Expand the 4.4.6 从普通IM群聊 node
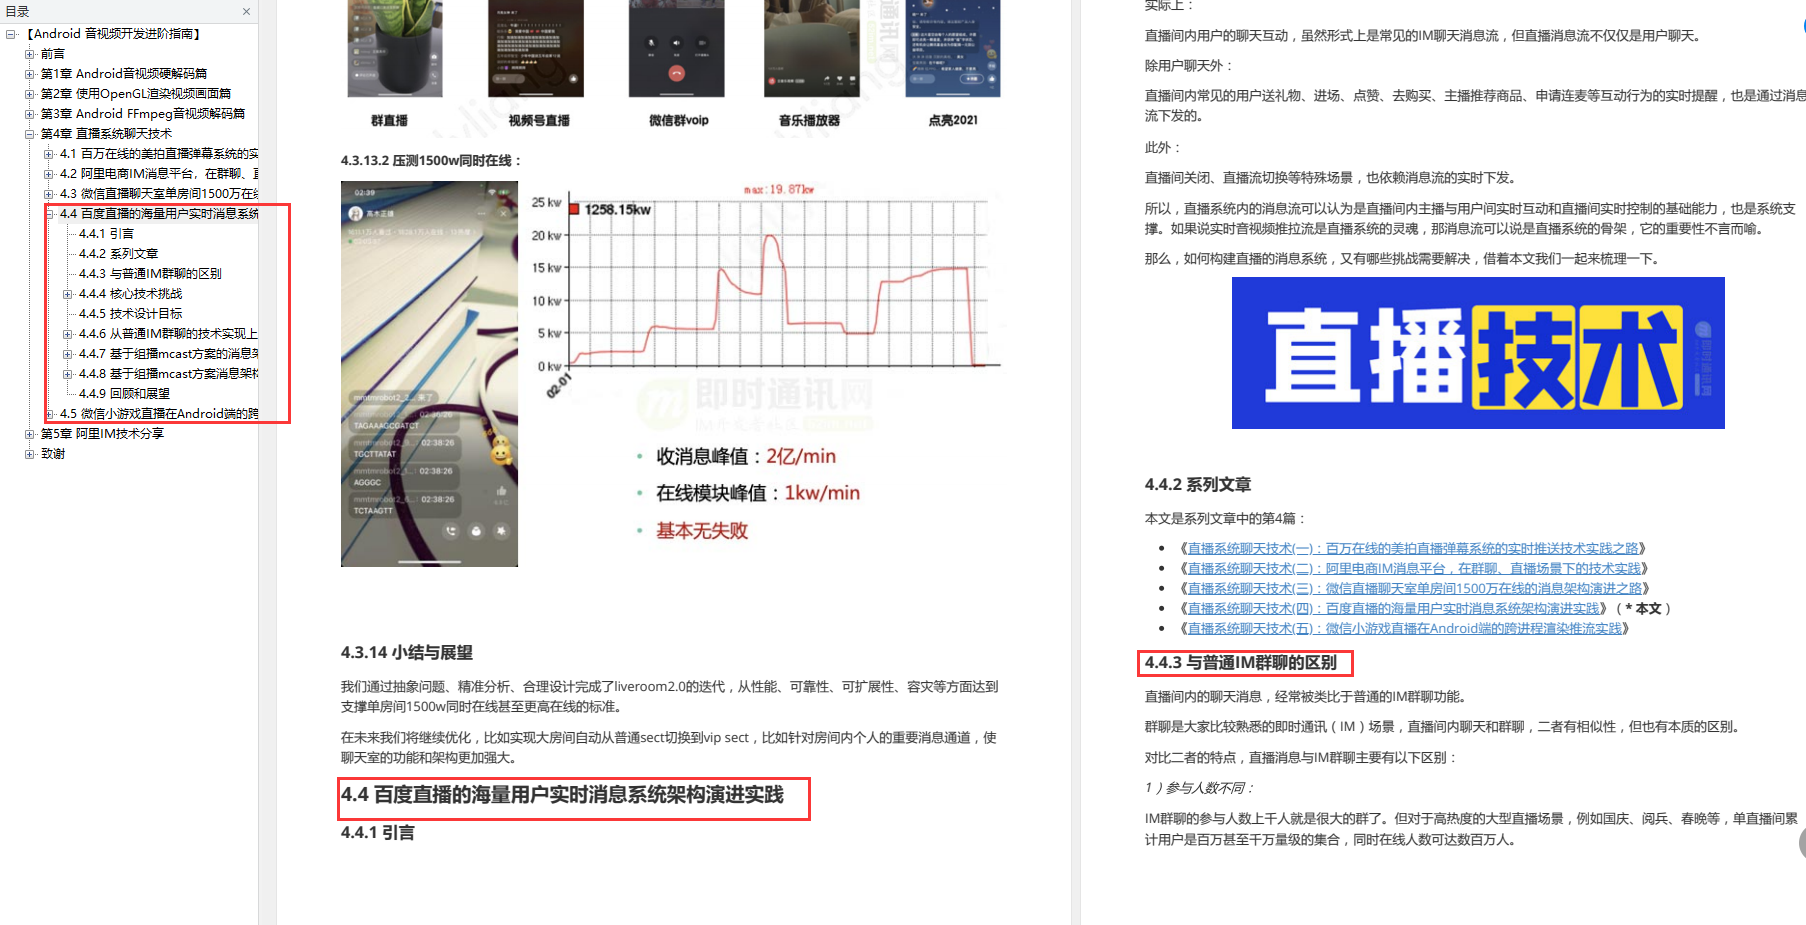Viewport: 1806px width, 925px height. click(68, 334)
